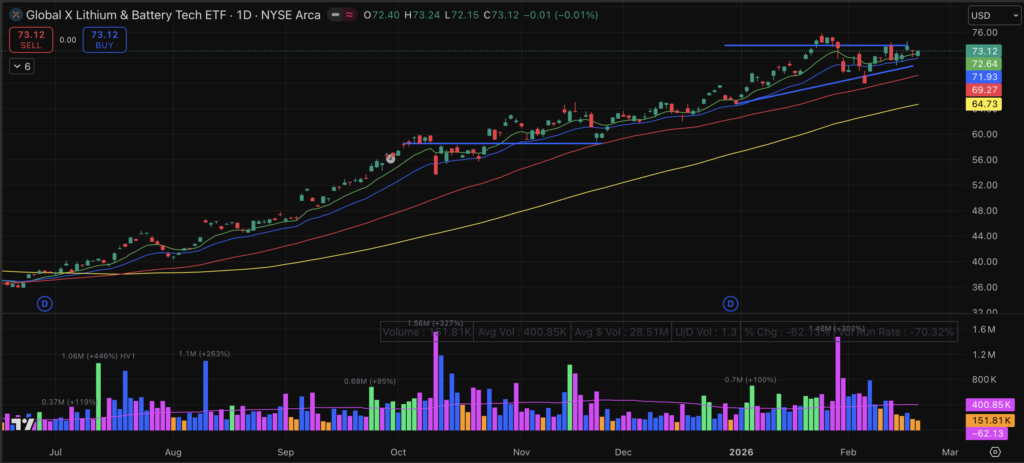1024x463 pixels.
Task: Select the blue 71.93 moving average label
Action: (985, 77)
